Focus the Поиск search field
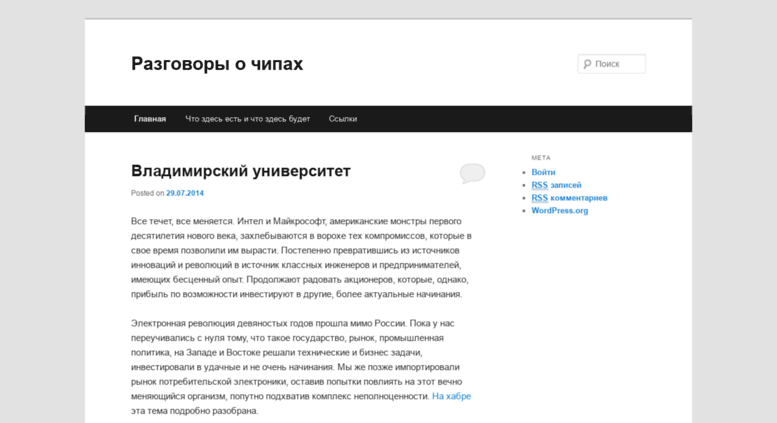This screenshot has height=423, width=777. (611, 64)
